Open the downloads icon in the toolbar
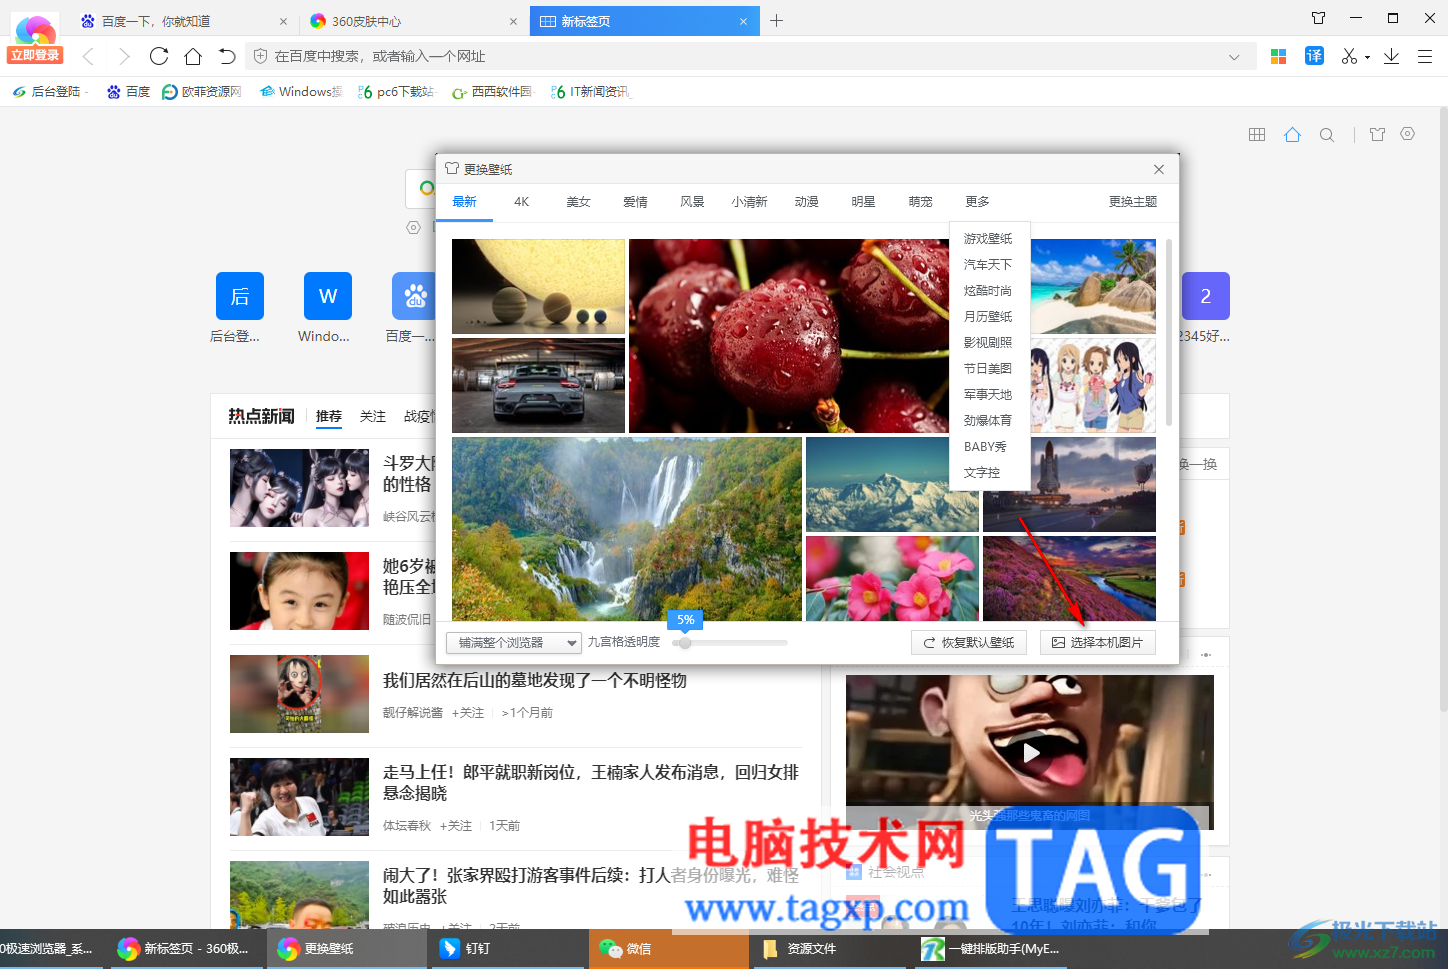Screen dimensions: 1448x969 1391,56
